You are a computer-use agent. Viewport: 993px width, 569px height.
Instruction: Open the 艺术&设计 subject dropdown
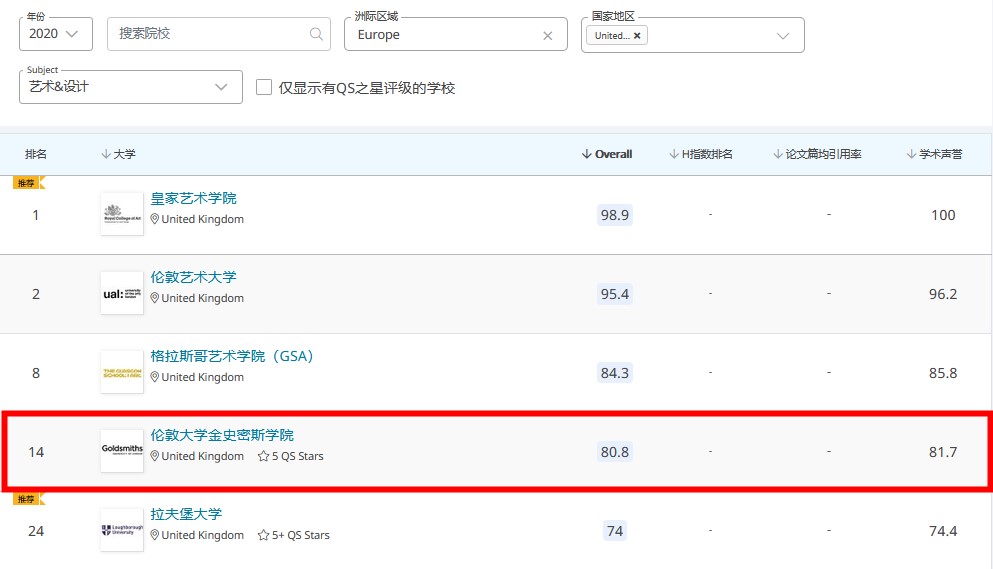click(x=130, y=87)
